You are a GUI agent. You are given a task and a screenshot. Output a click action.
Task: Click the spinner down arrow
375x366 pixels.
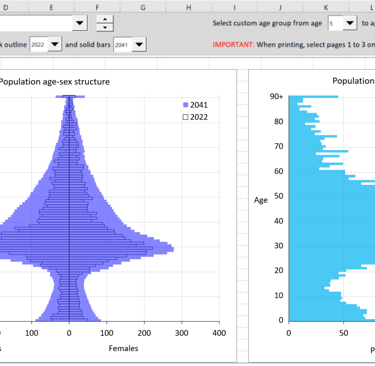105,27
